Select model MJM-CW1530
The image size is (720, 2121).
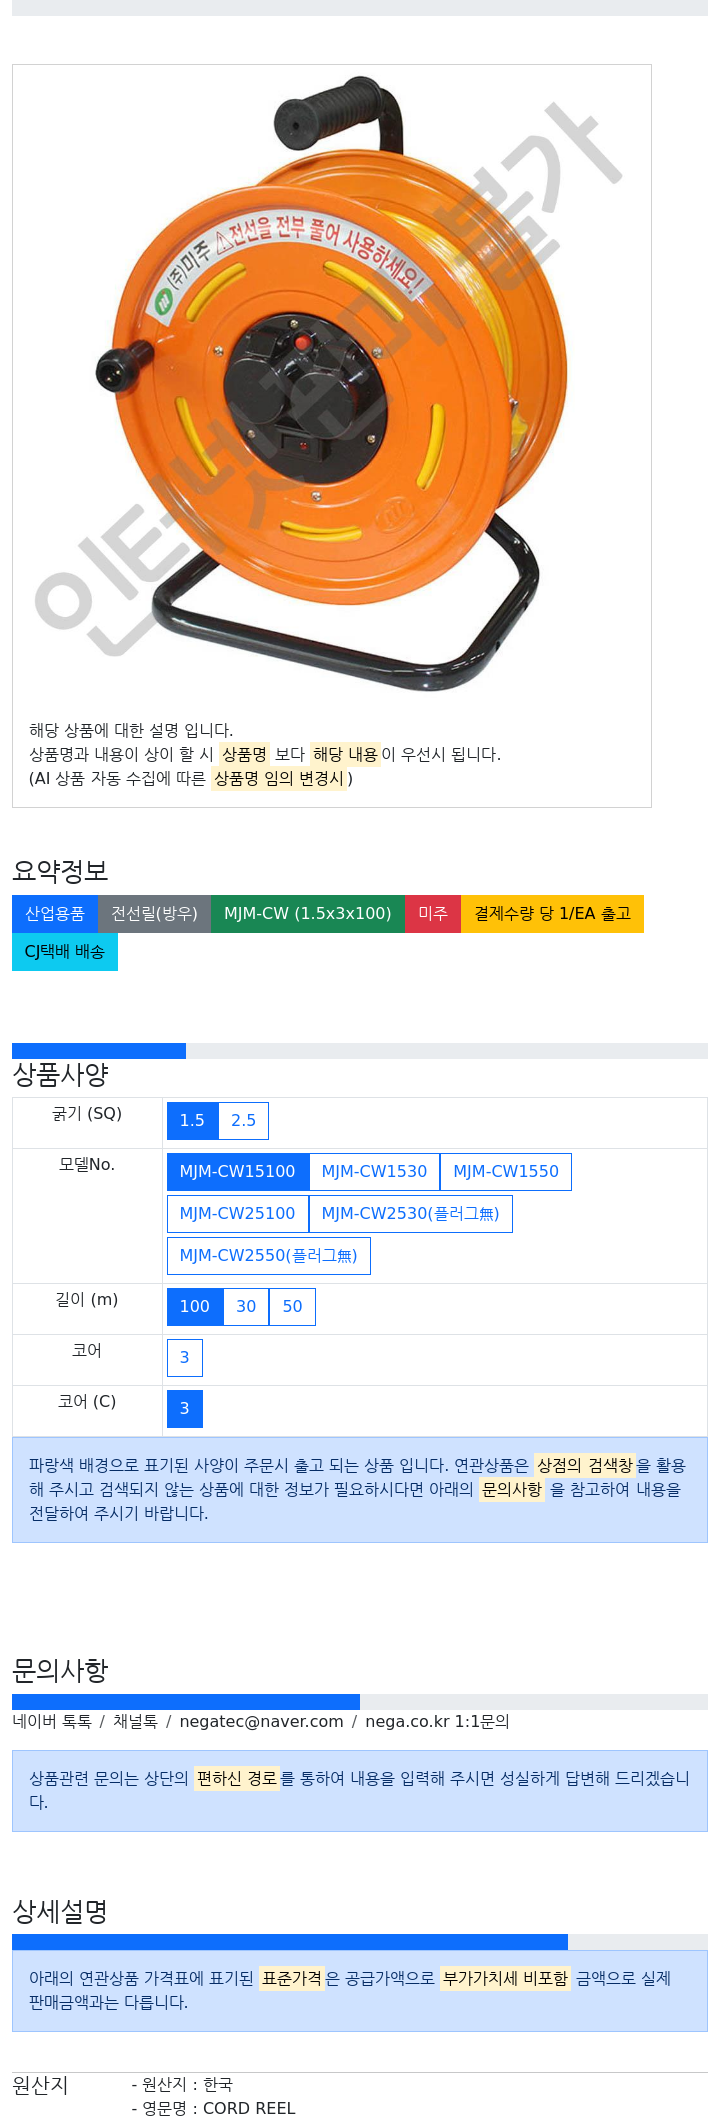(374, 1172)
